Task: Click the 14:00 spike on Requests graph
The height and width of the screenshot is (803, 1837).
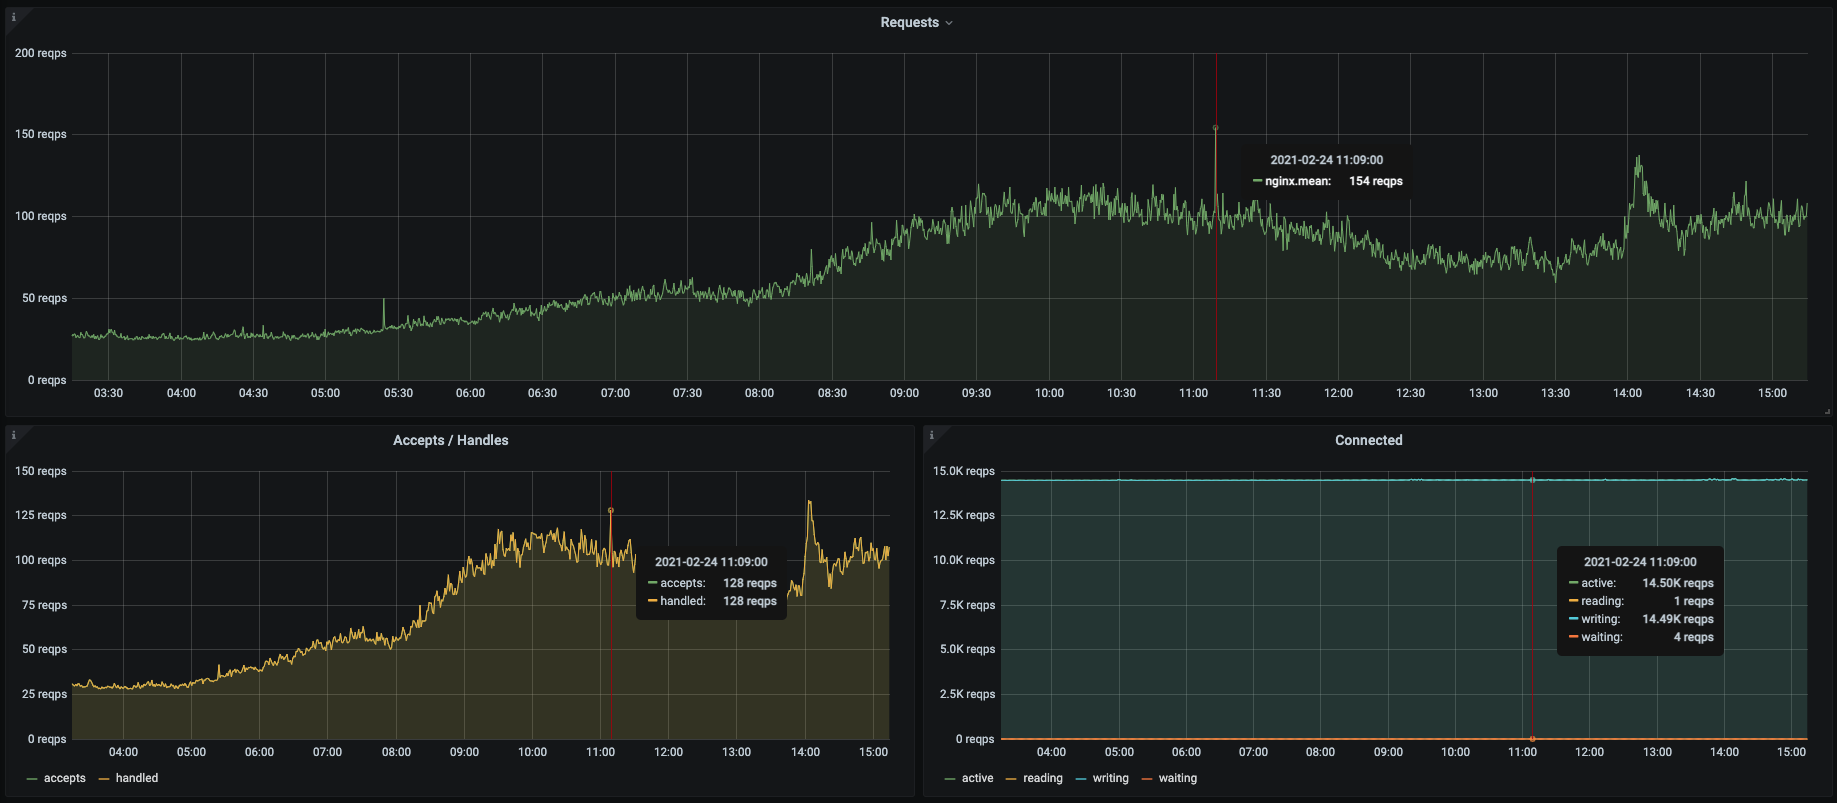Action: pyautogui.click(x=1638, y=157)
